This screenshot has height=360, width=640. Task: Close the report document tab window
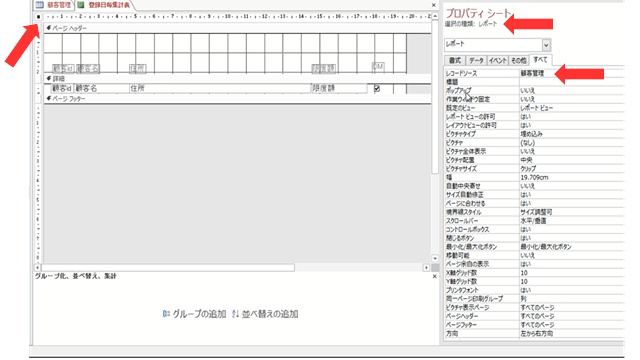click(x=433, y=5)
